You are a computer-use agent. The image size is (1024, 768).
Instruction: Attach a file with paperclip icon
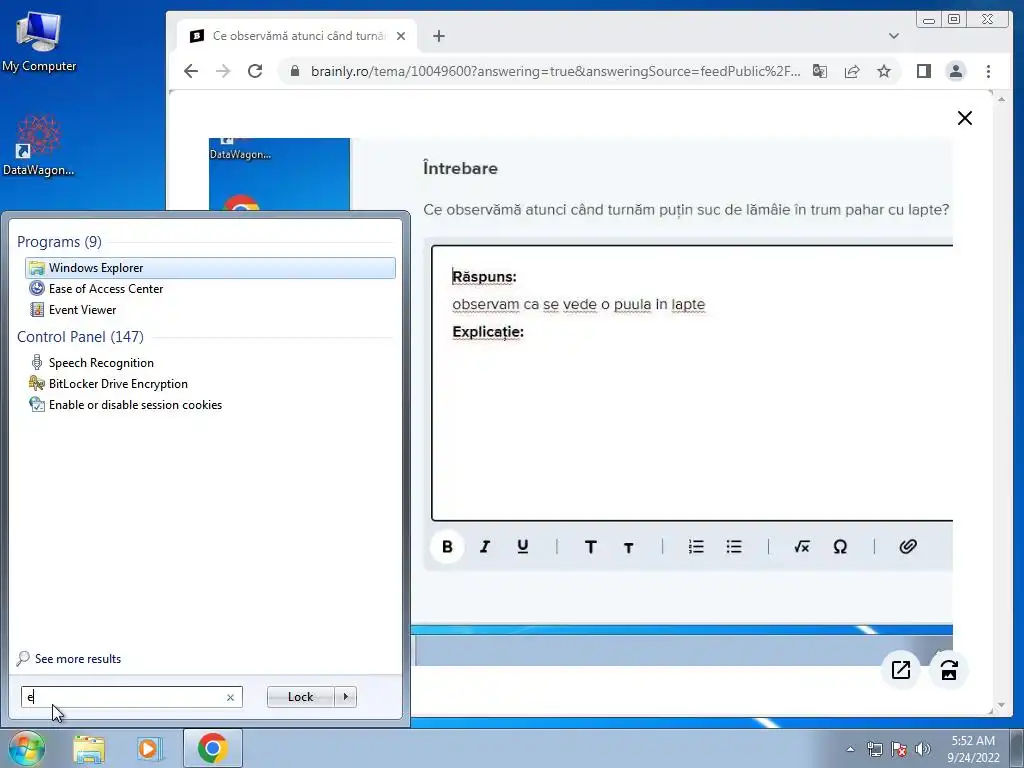coord(908,547)
